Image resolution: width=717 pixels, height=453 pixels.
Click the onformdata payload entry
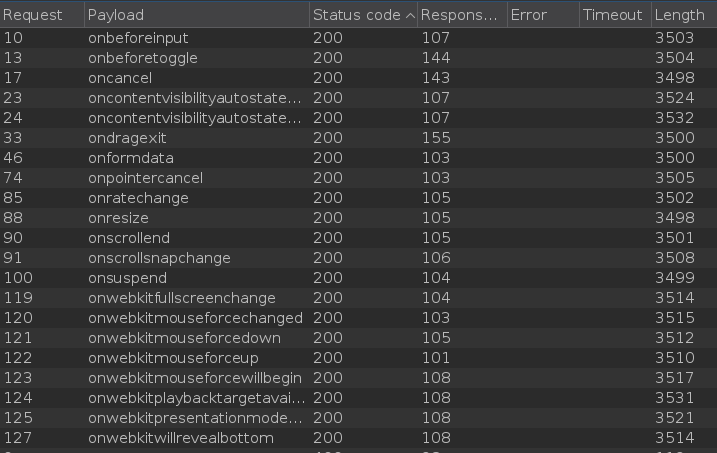[x=130, y=158]
